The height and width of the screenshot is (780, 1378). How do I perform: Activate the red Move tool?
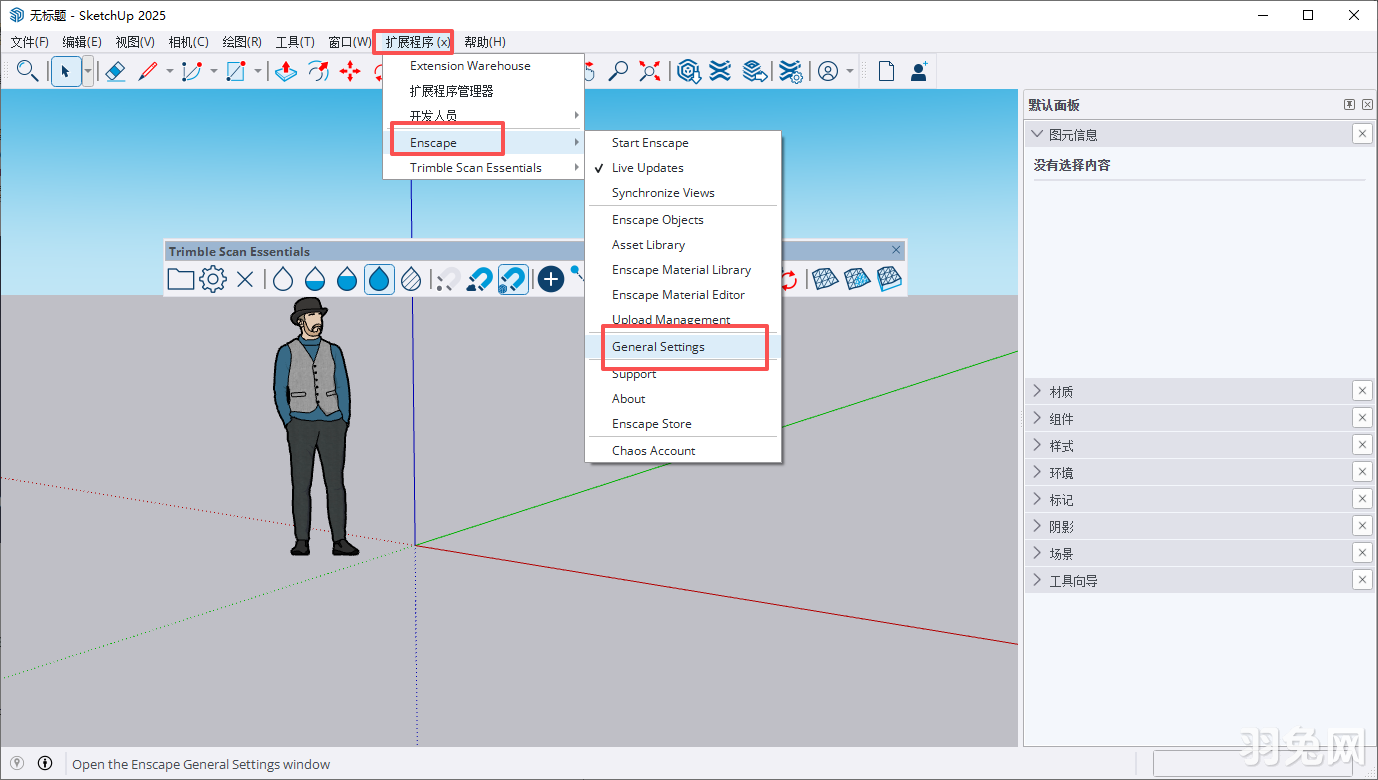[350, 71]
